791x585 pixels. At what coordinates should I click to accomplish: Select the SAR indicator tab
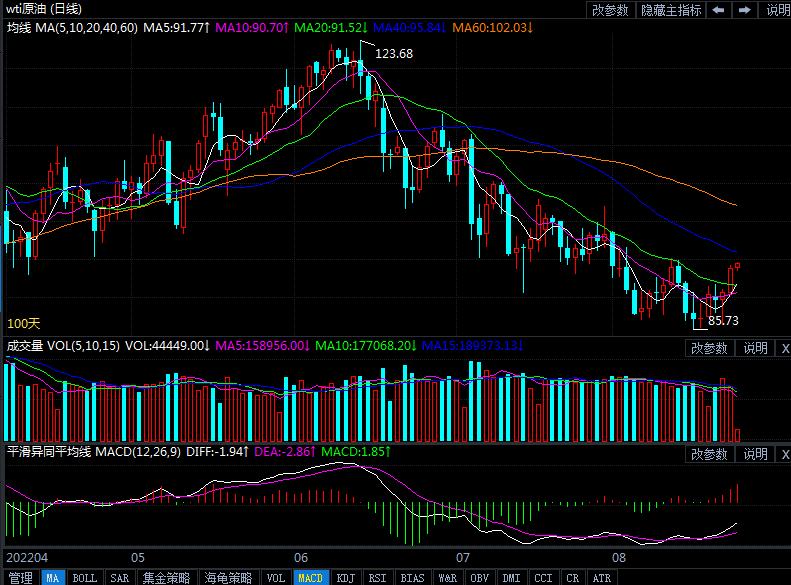click(119, 578)
